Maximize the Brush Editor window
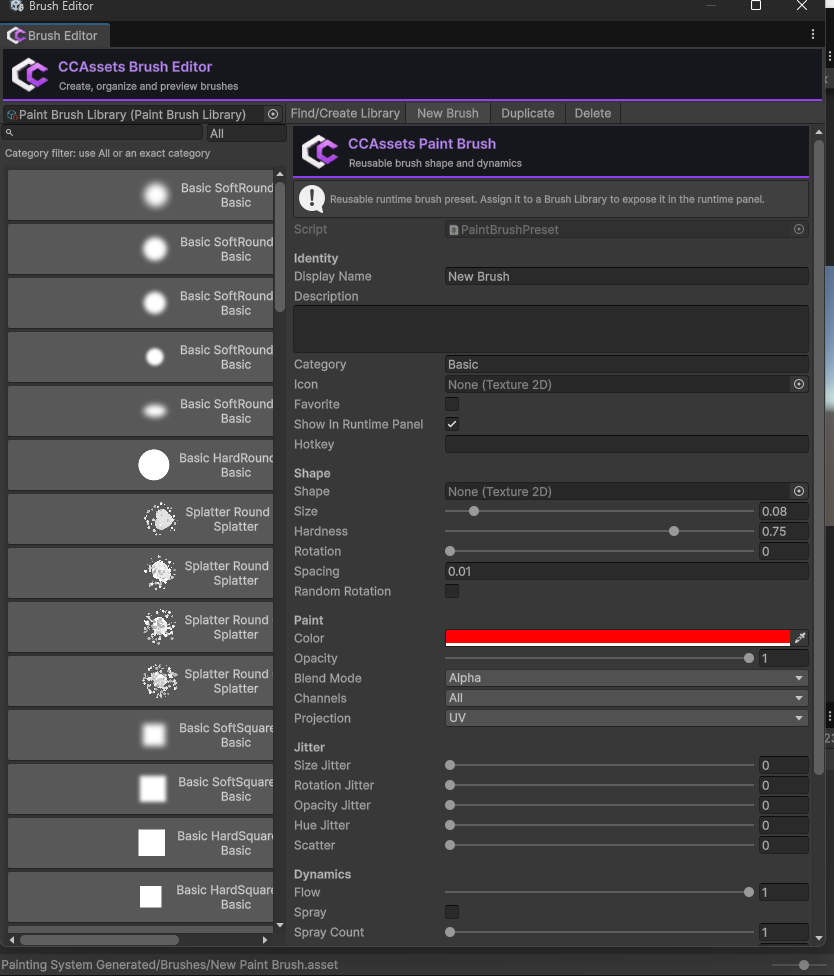 click(x=756, y=6)
